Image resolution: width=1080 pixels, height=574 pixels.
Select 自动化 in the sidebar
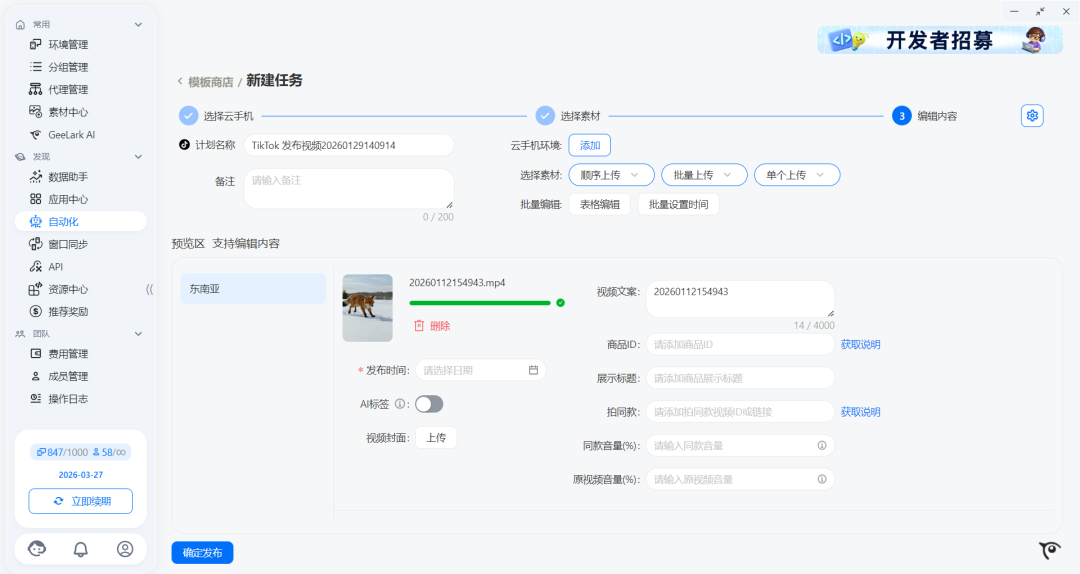80,221
